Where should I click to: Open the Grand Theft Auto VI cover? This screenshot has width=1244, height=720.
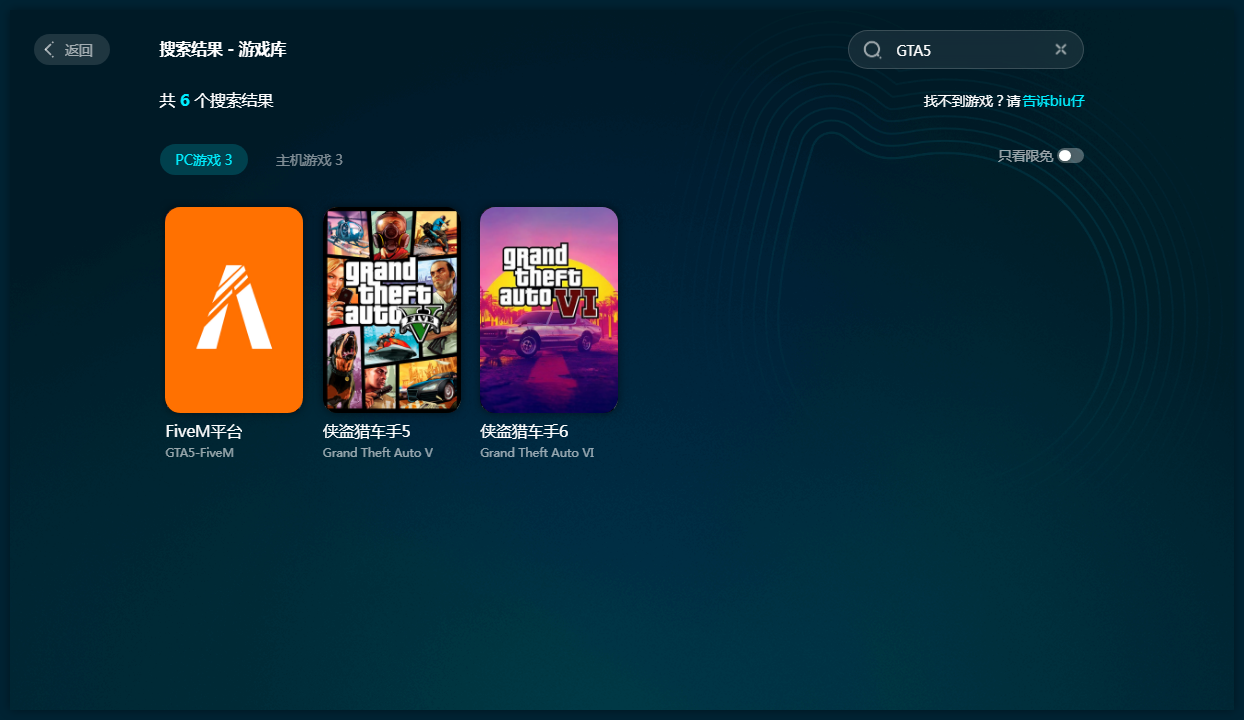coord(549,310)
